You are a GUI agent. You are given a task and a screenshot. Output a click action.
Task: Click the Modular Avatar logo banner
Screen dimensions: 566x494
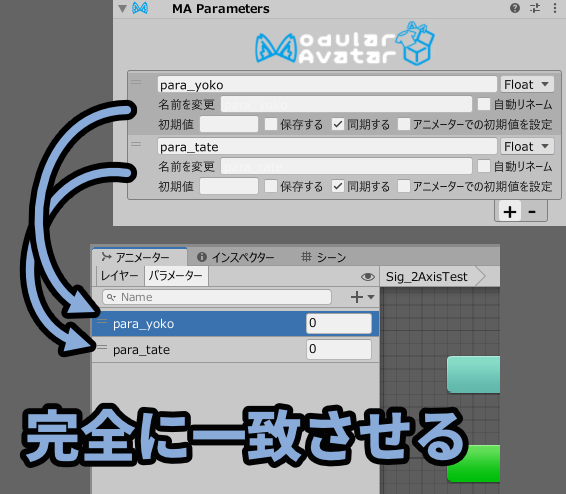345,44
